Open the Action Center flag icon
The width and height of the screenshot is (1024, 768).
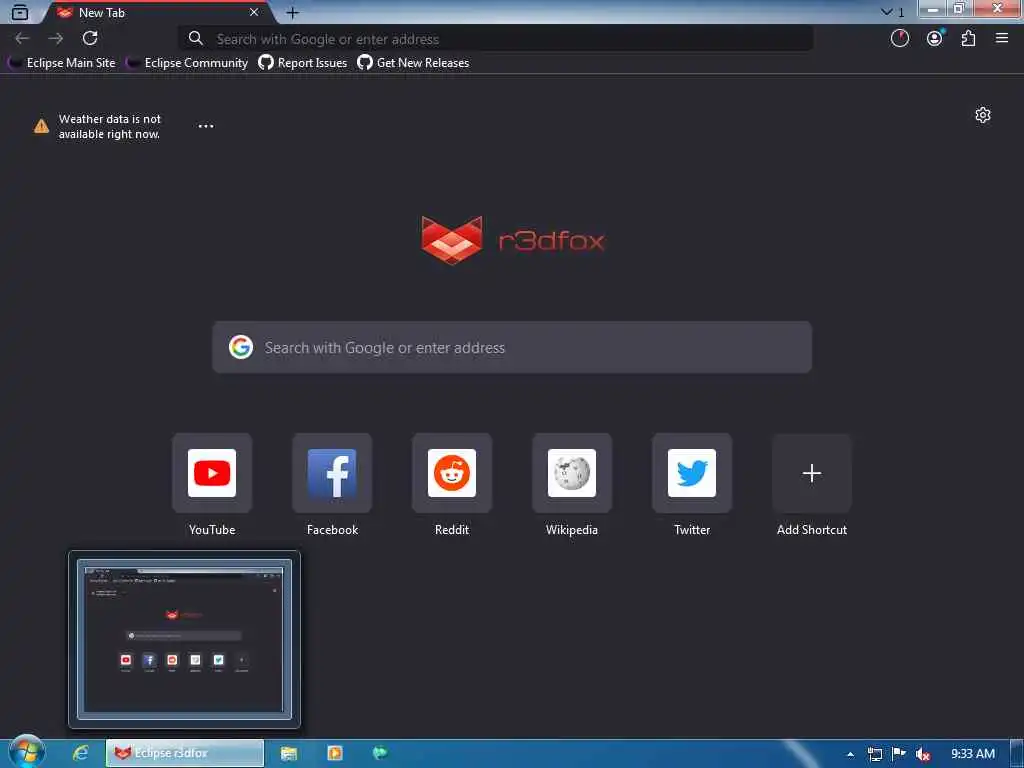coord(899,754)
